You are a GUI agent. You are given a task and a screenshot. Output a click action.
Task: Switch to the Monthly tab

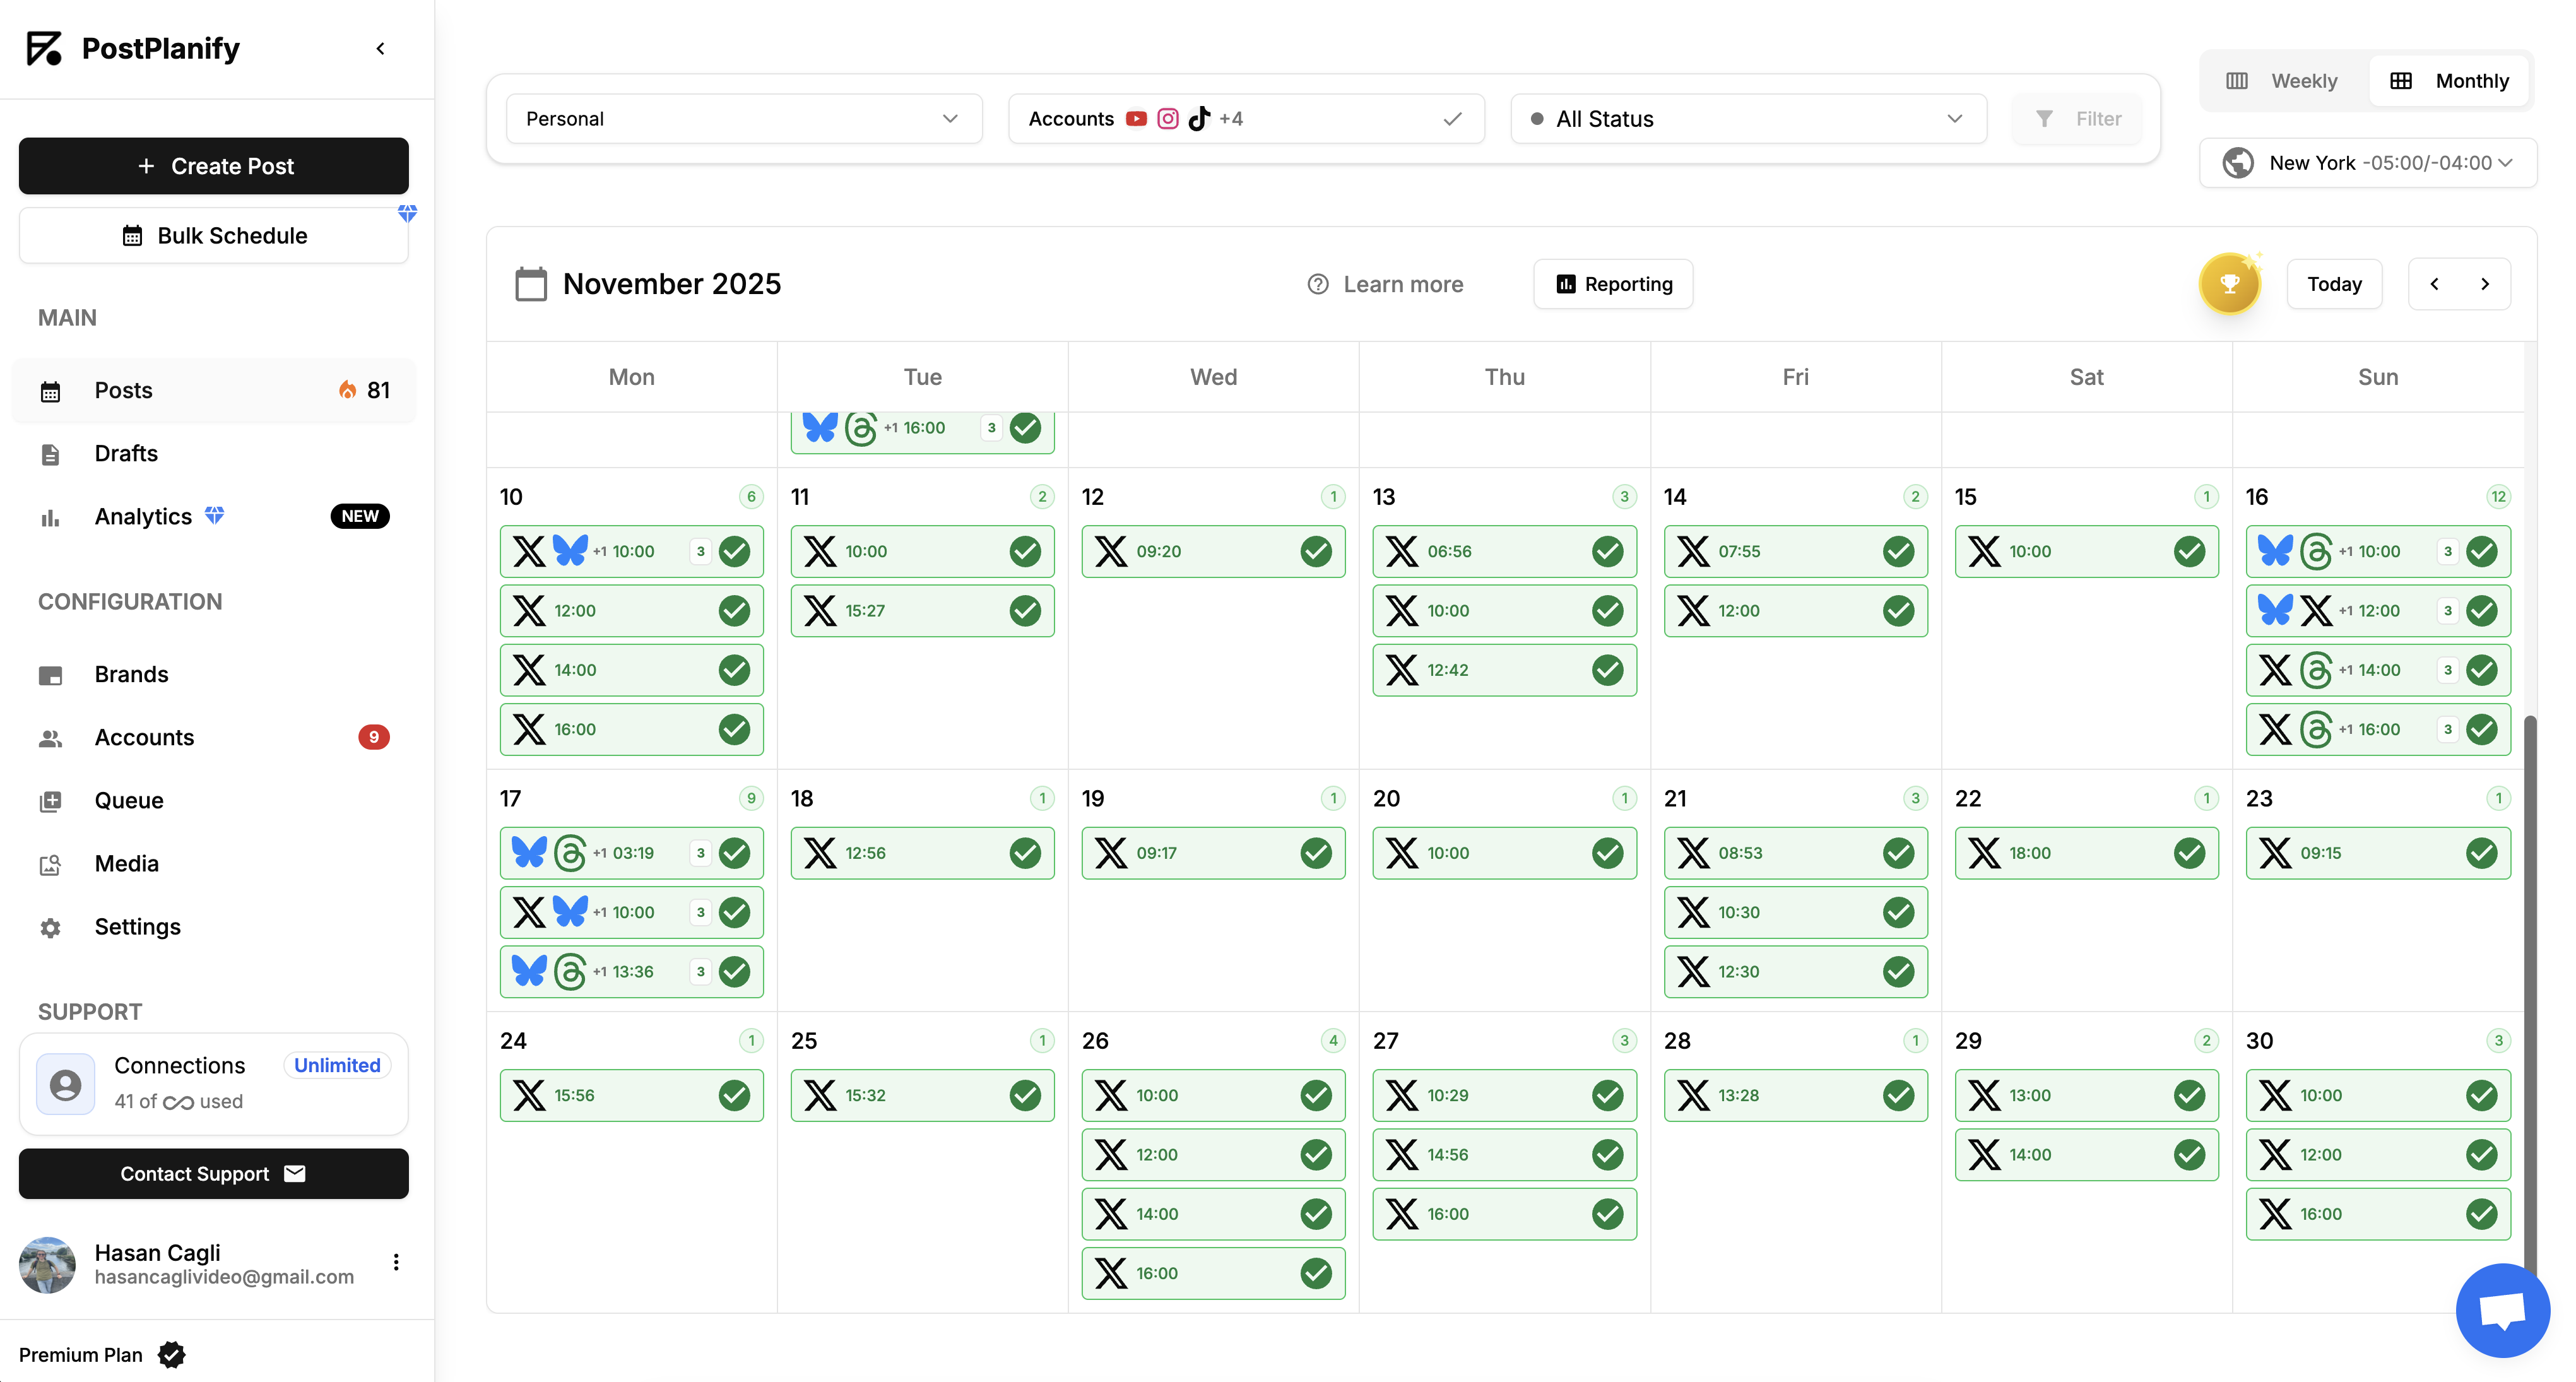click(x=2449, y=80)
